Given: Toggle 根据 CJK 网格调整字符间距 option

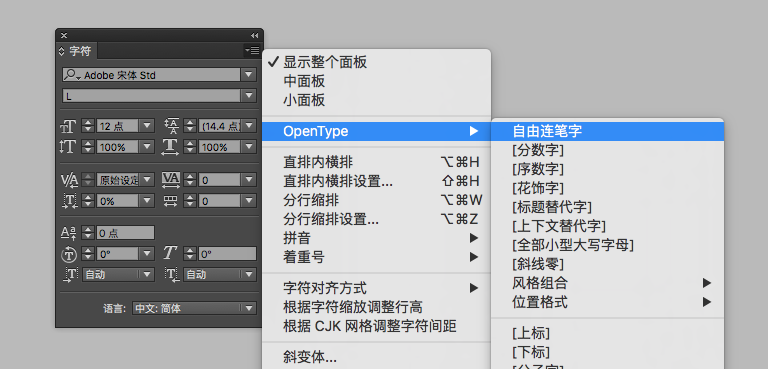Looking at the screenshot, I should point(376,326).
